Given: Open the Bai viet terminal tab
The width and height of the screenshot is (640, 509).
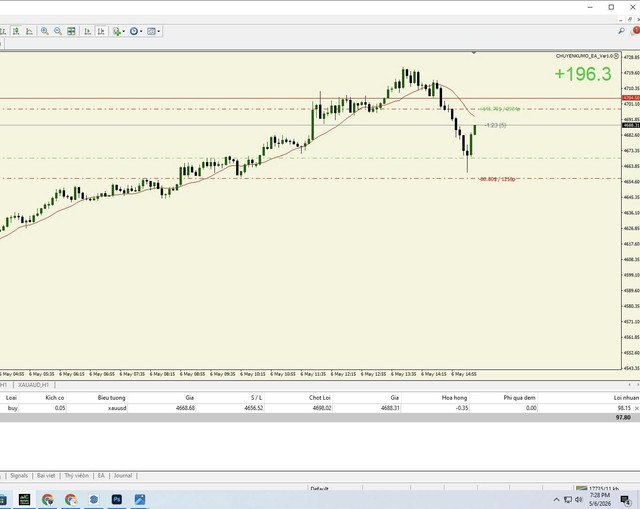Looking at the screenshot, I should point(46,476).
